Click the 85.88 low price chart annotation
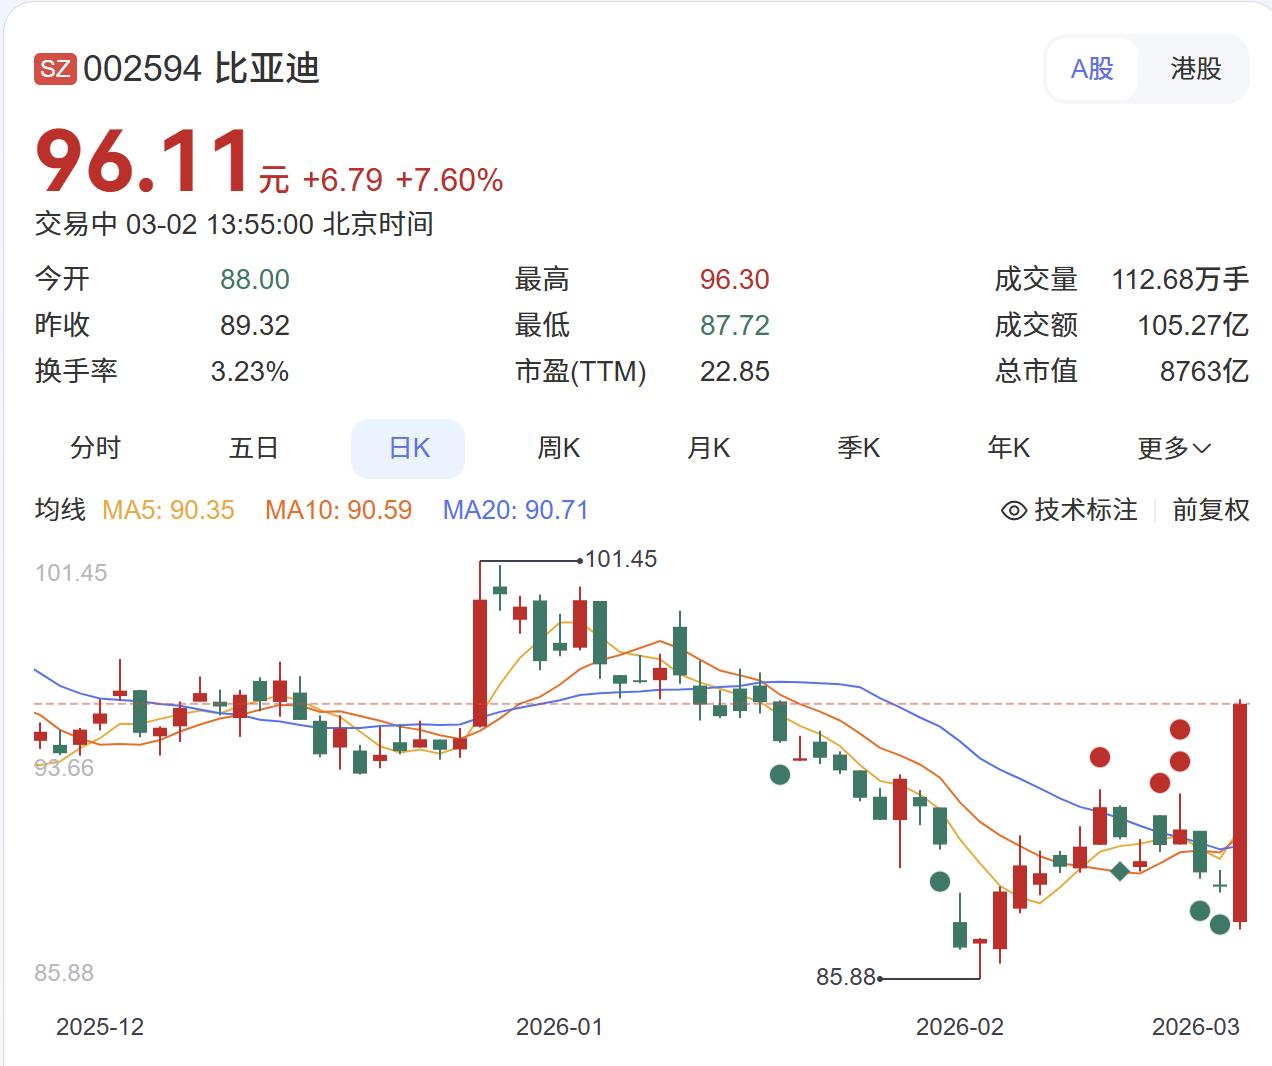 tap(846, 977)
